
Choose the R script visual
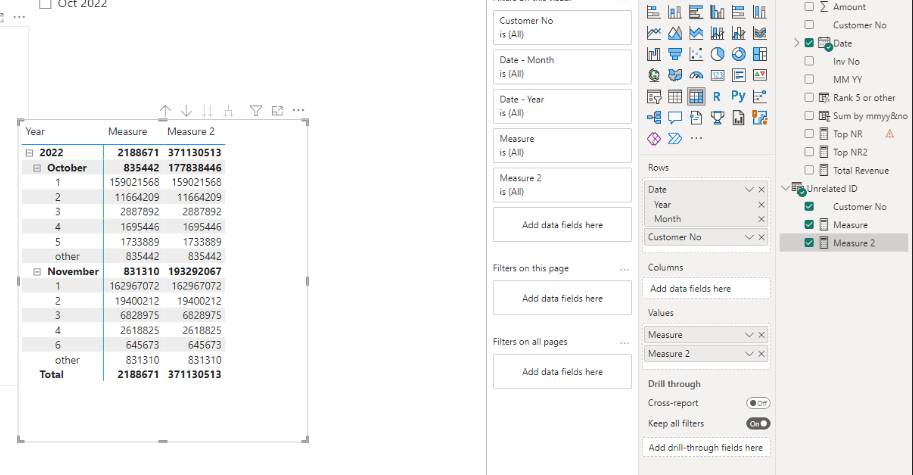click(x=717, y=97)
